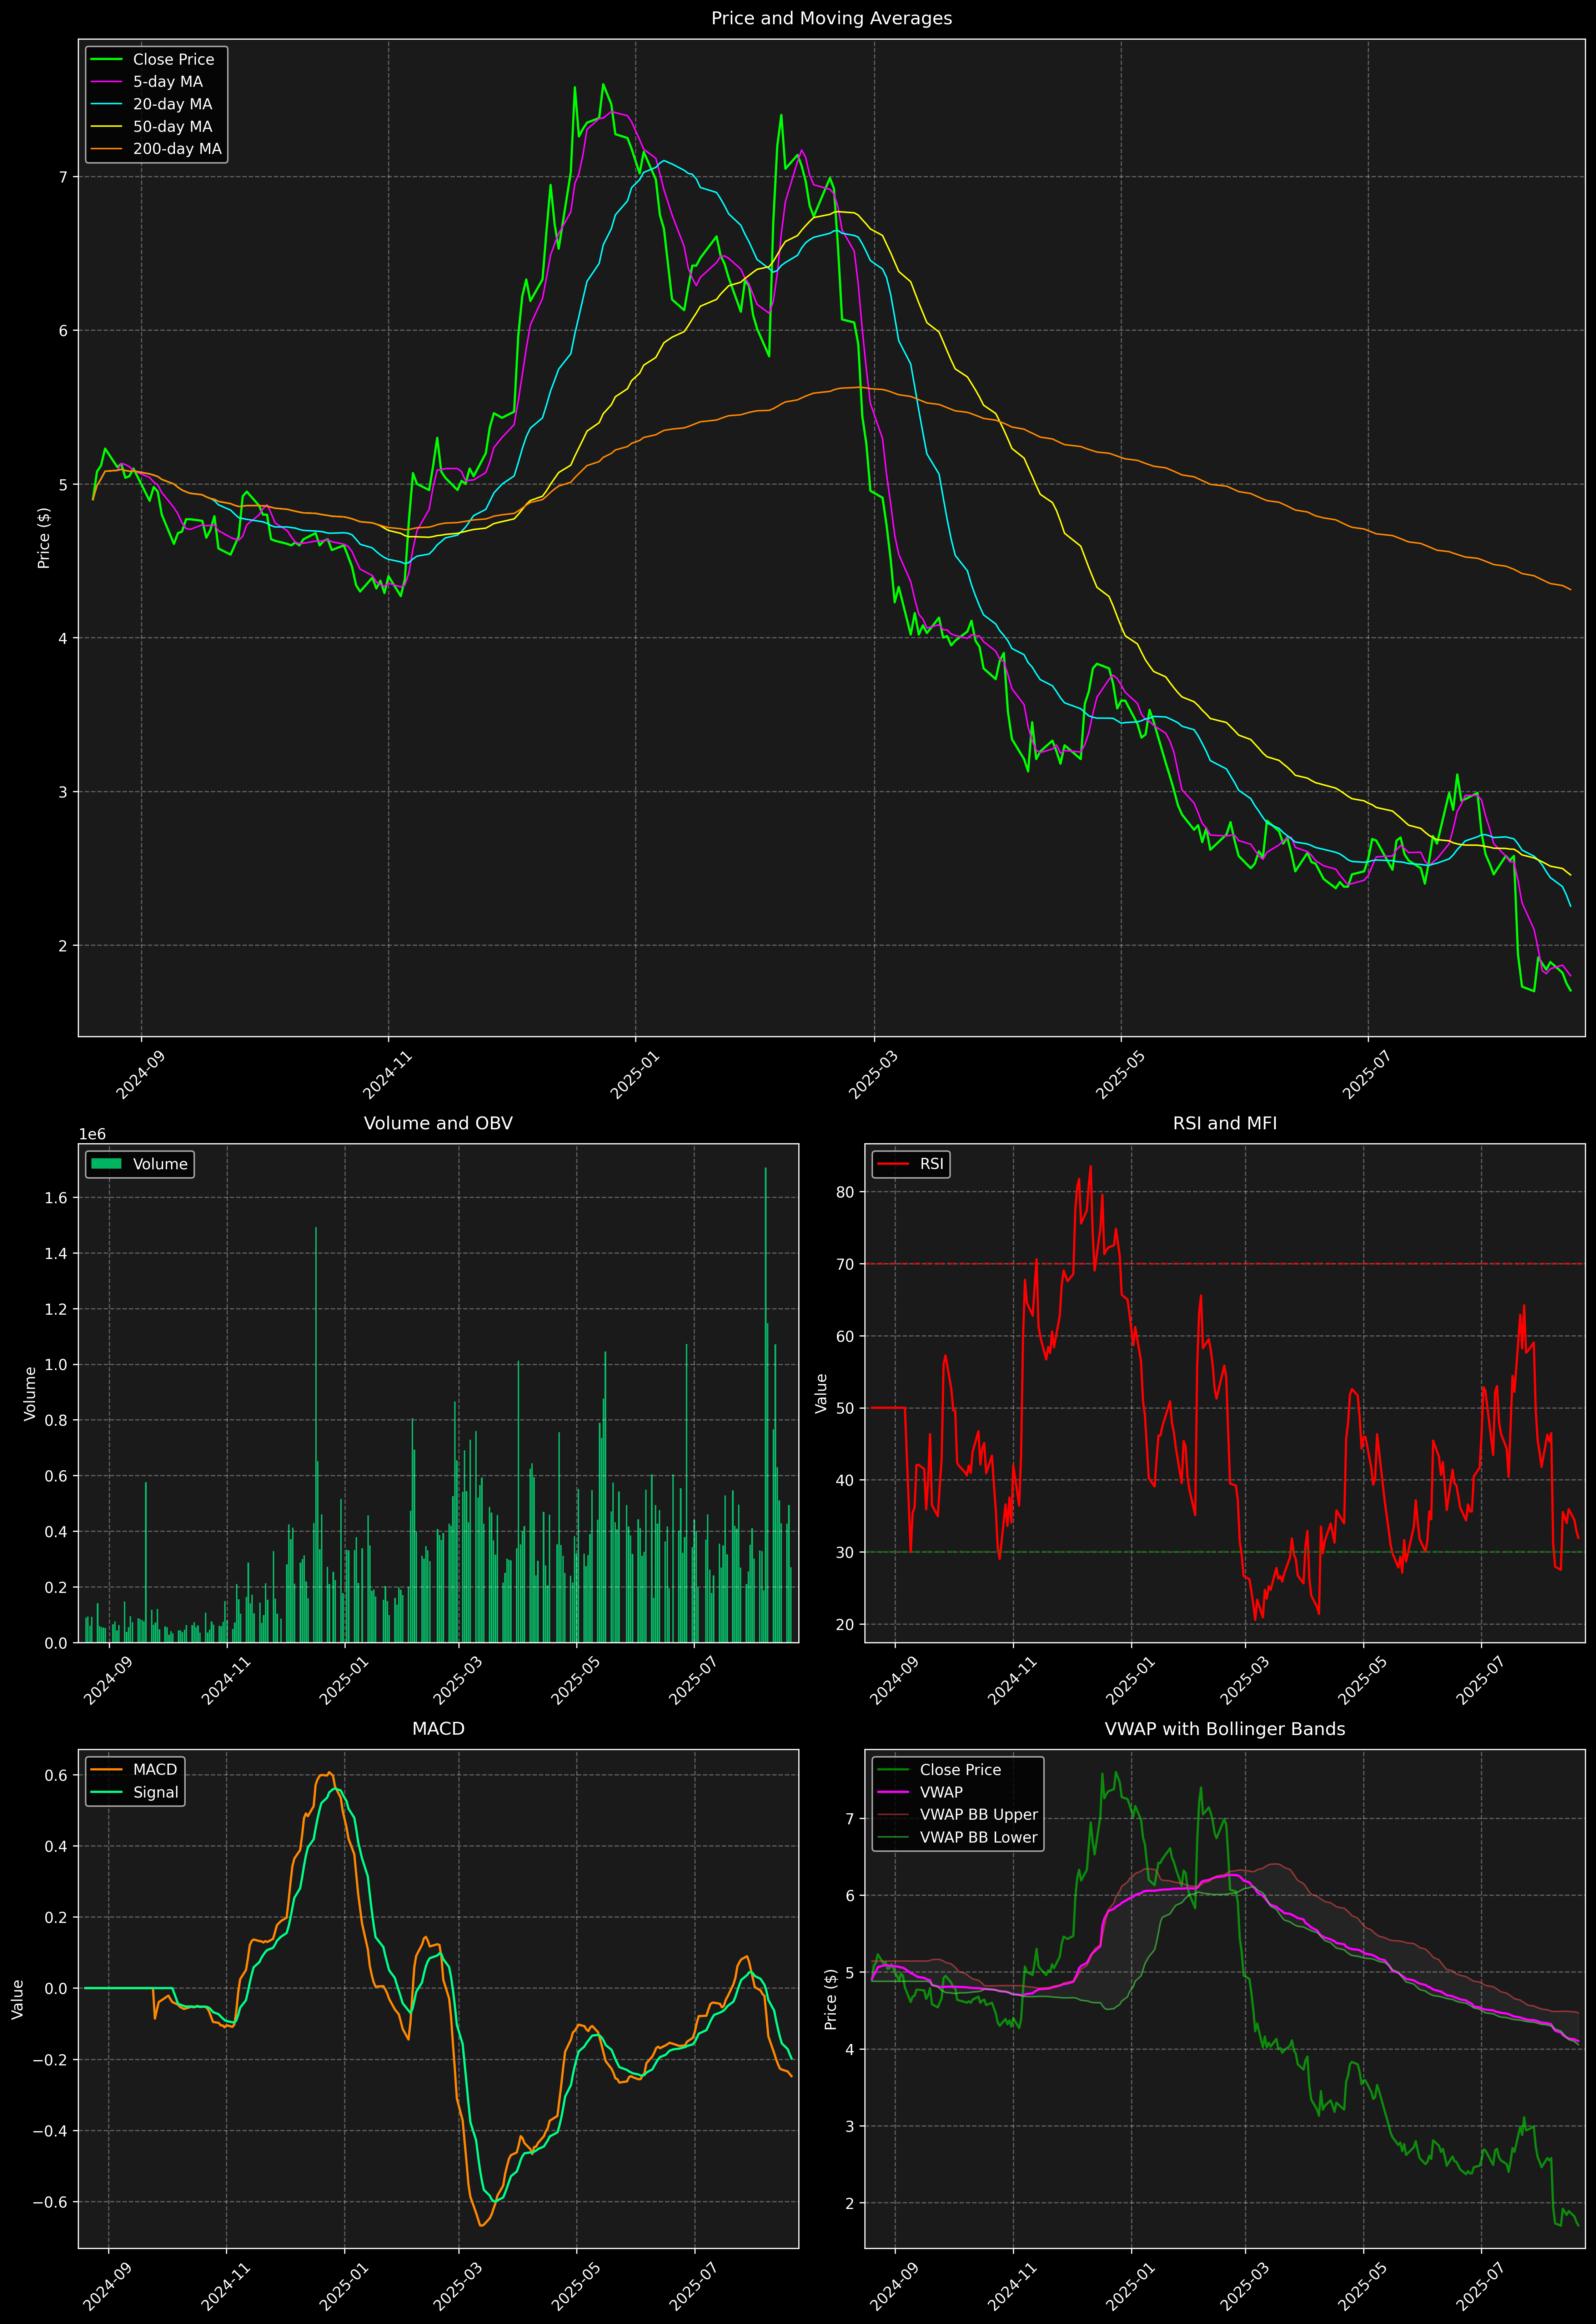Click the 5-day MA legend label
Image resolution: width=1596 pixels, height=2324 pixels.
click(x=168, y=82)
